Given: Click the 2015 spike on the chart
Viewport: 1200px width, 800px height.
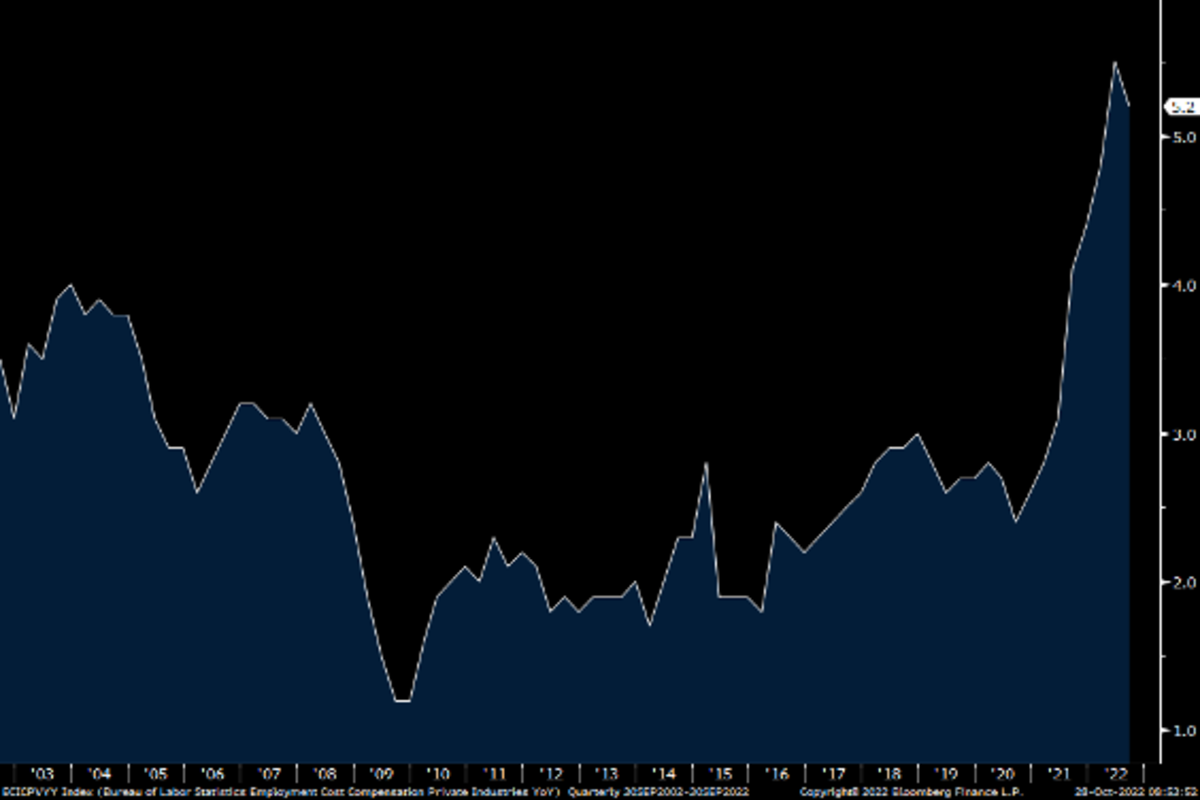Looking at the screenshot, I should point(706,463).
